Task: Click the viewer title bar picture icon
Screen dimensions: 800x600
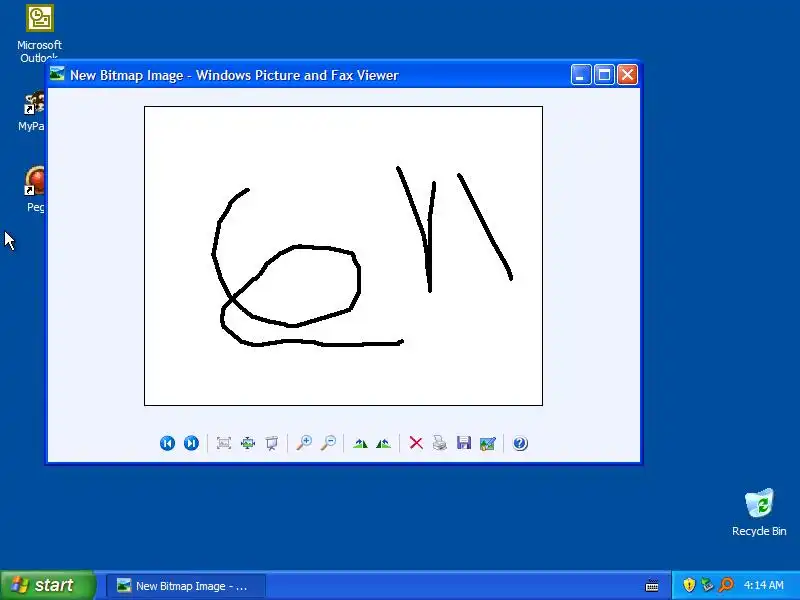Action: click(57, 74)
